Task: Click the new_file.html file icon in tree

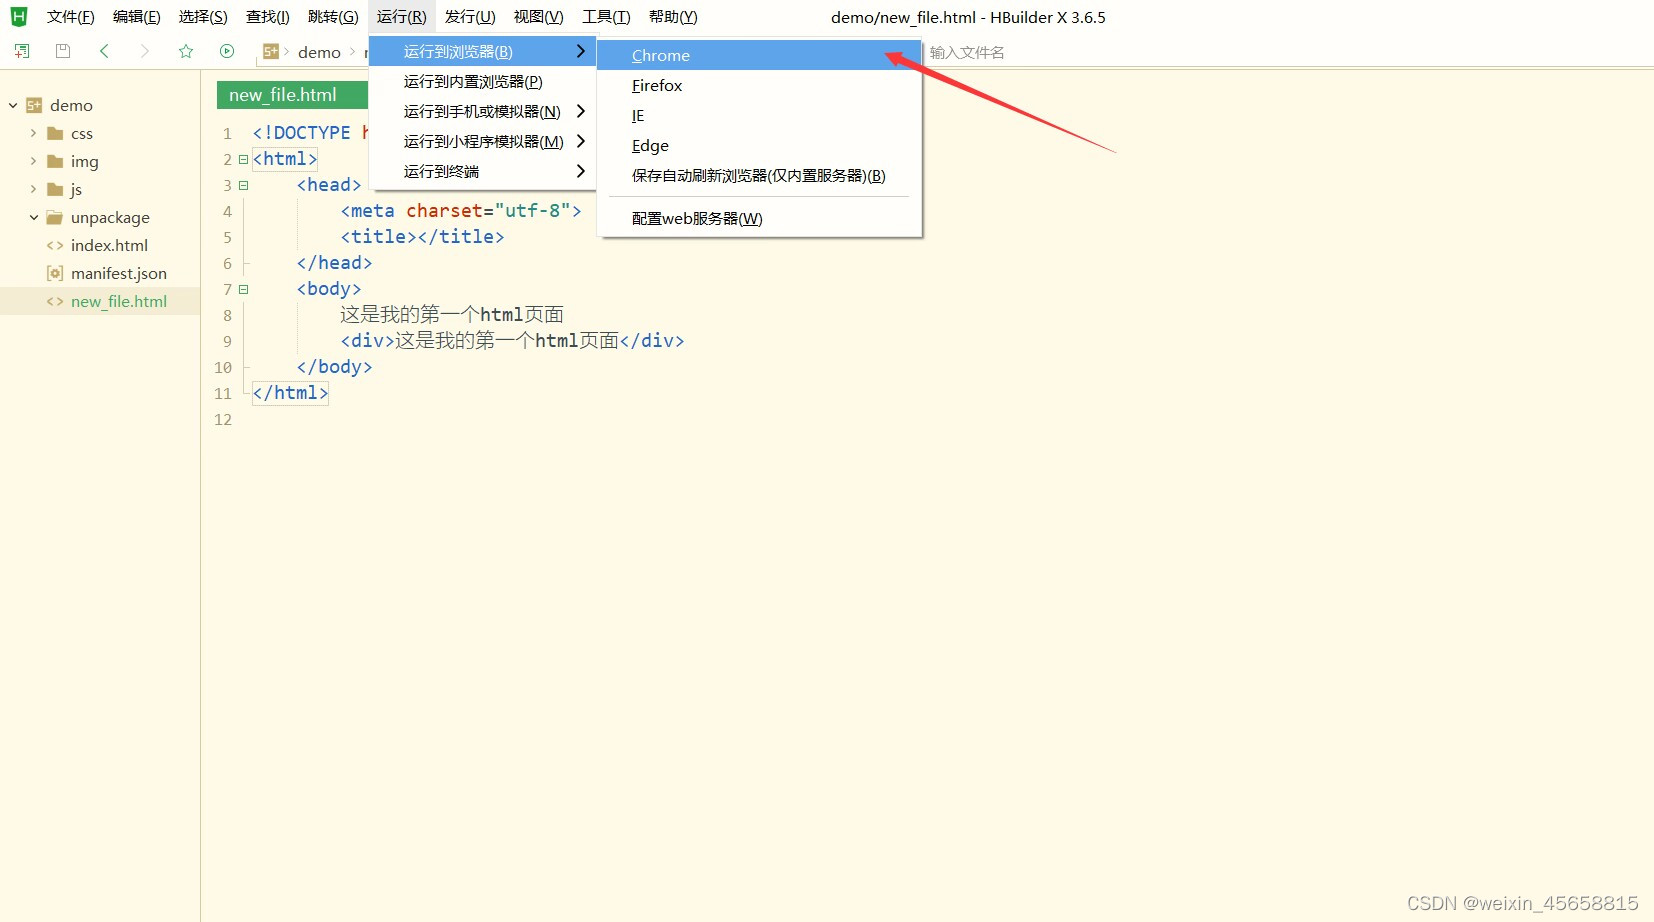Action: pyautogui.click(x=55, y=301)
